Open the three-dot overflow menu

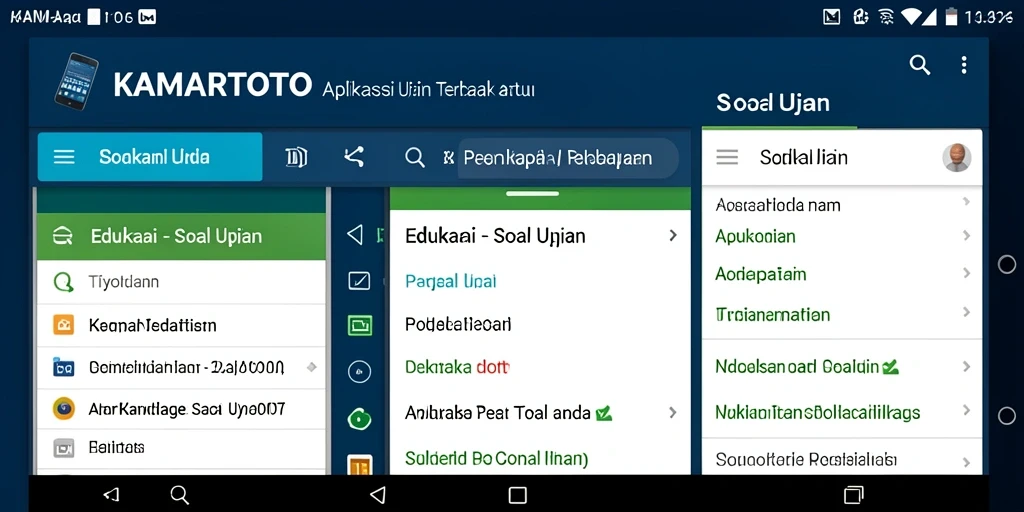[x=963, y=65]
